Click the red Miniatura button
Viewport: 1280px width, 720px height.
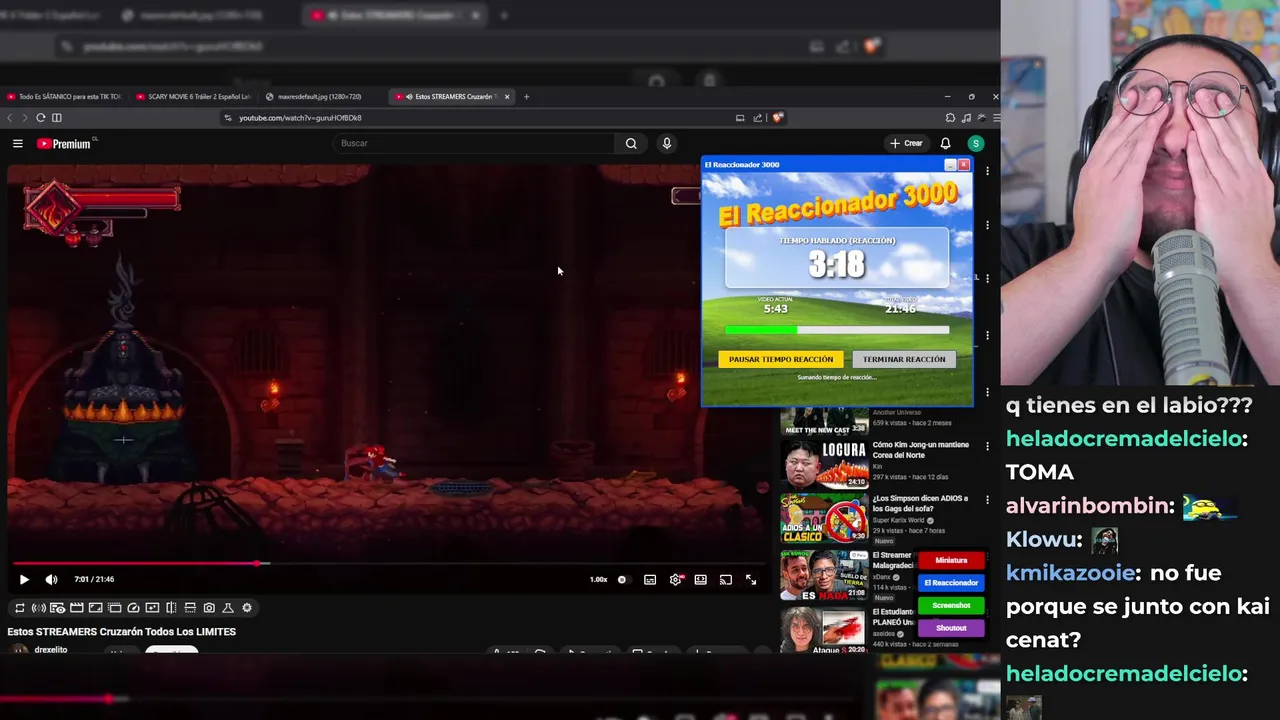[x=951, y=560]
